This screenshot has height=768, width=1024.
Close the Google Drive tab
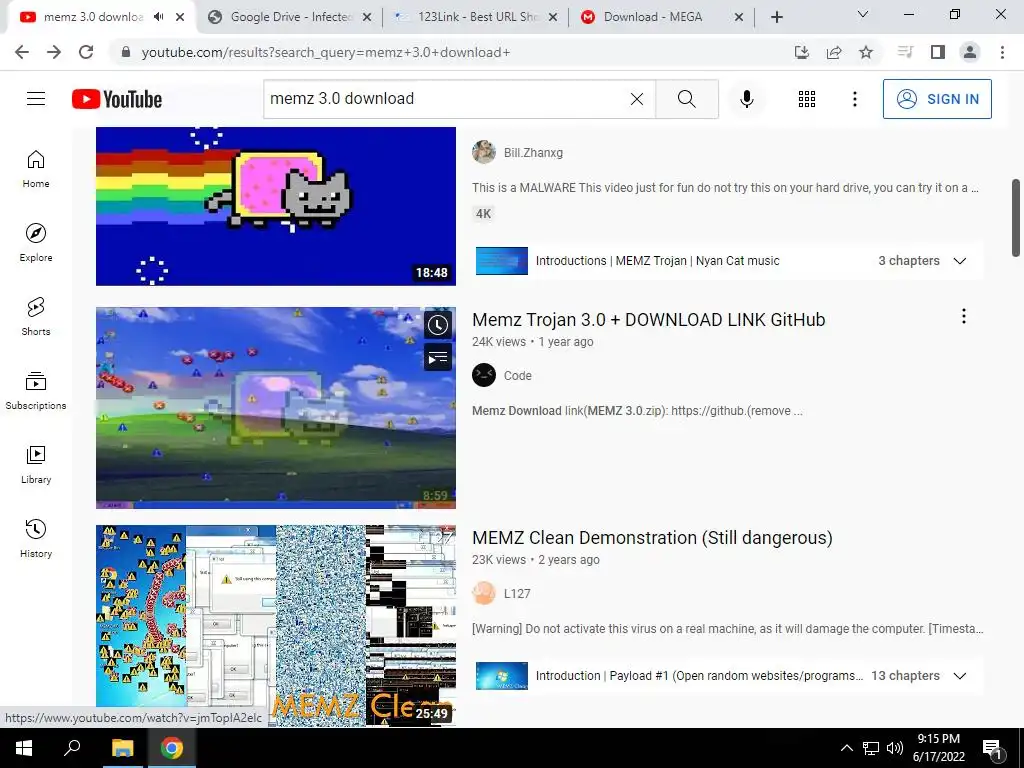tap(367, 18)
